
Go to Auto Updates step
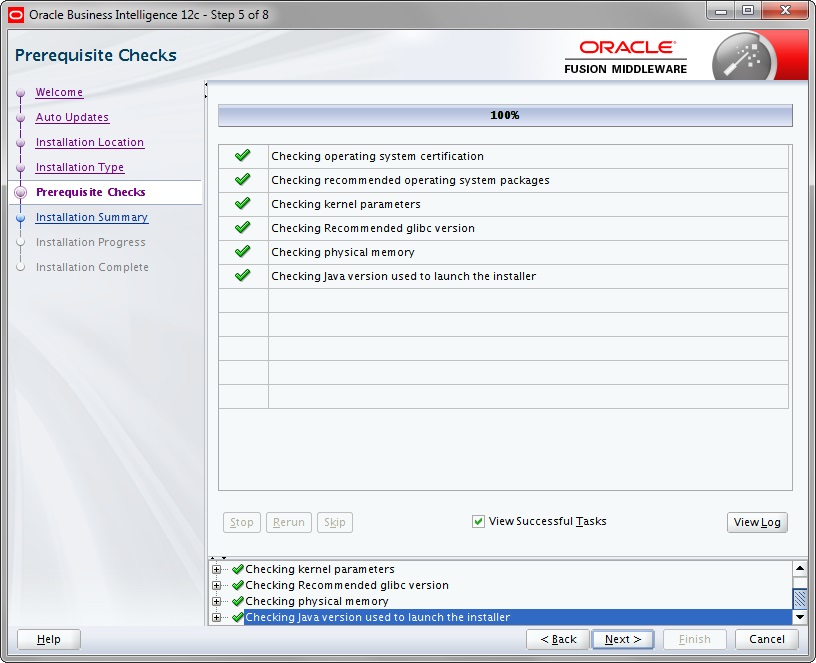pyautogui.click(x=72, y=117)
